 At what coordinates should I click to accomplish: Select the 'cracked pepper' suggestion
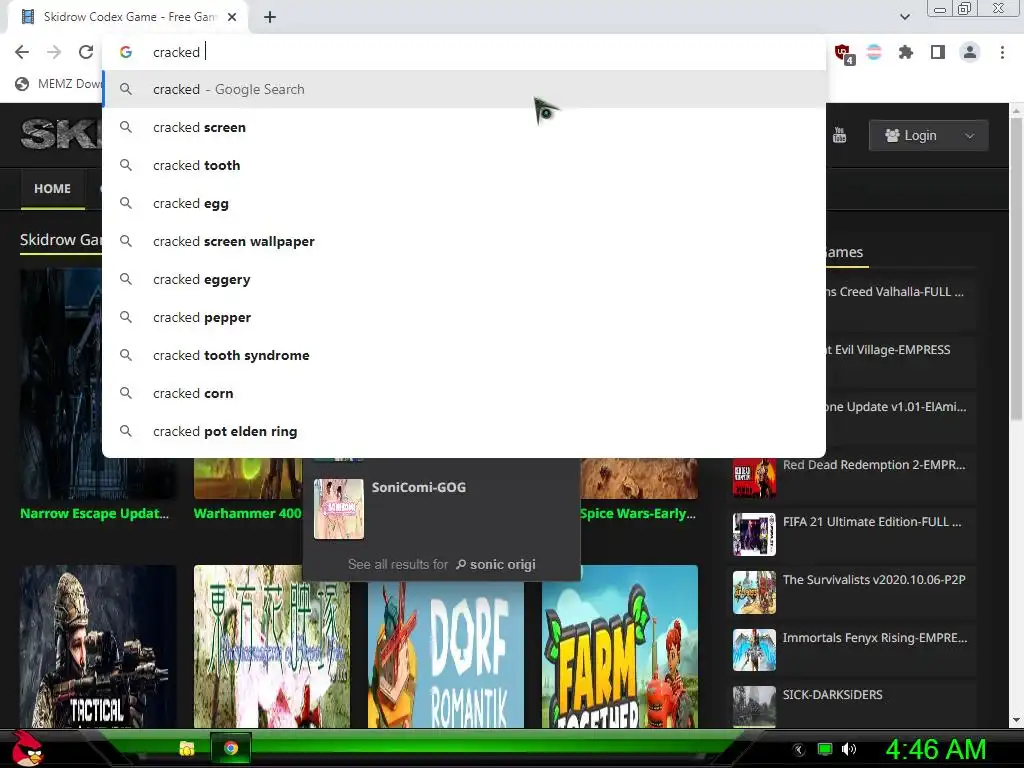[x=464, y=317]
